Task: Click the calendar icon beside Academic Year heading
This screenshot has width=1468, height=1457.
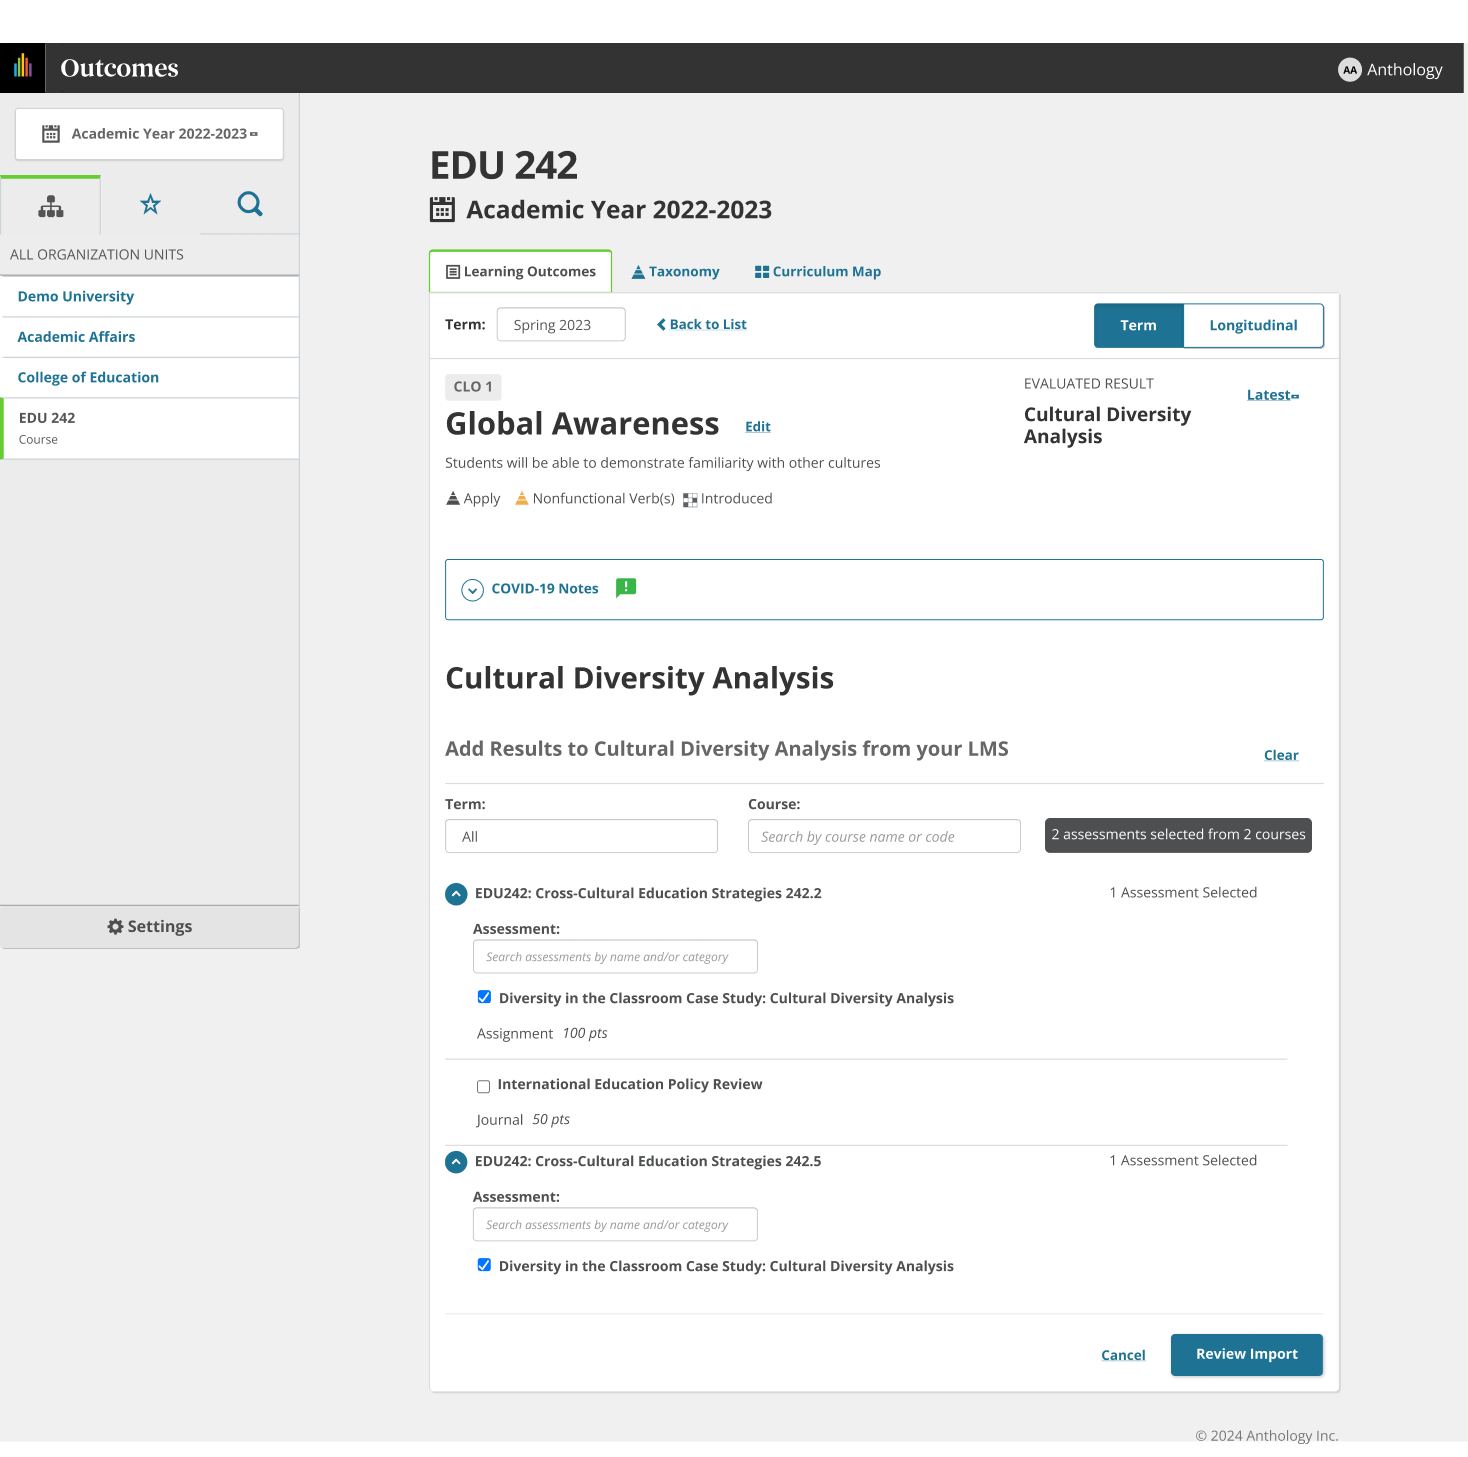Action: (x=442, y=209)
